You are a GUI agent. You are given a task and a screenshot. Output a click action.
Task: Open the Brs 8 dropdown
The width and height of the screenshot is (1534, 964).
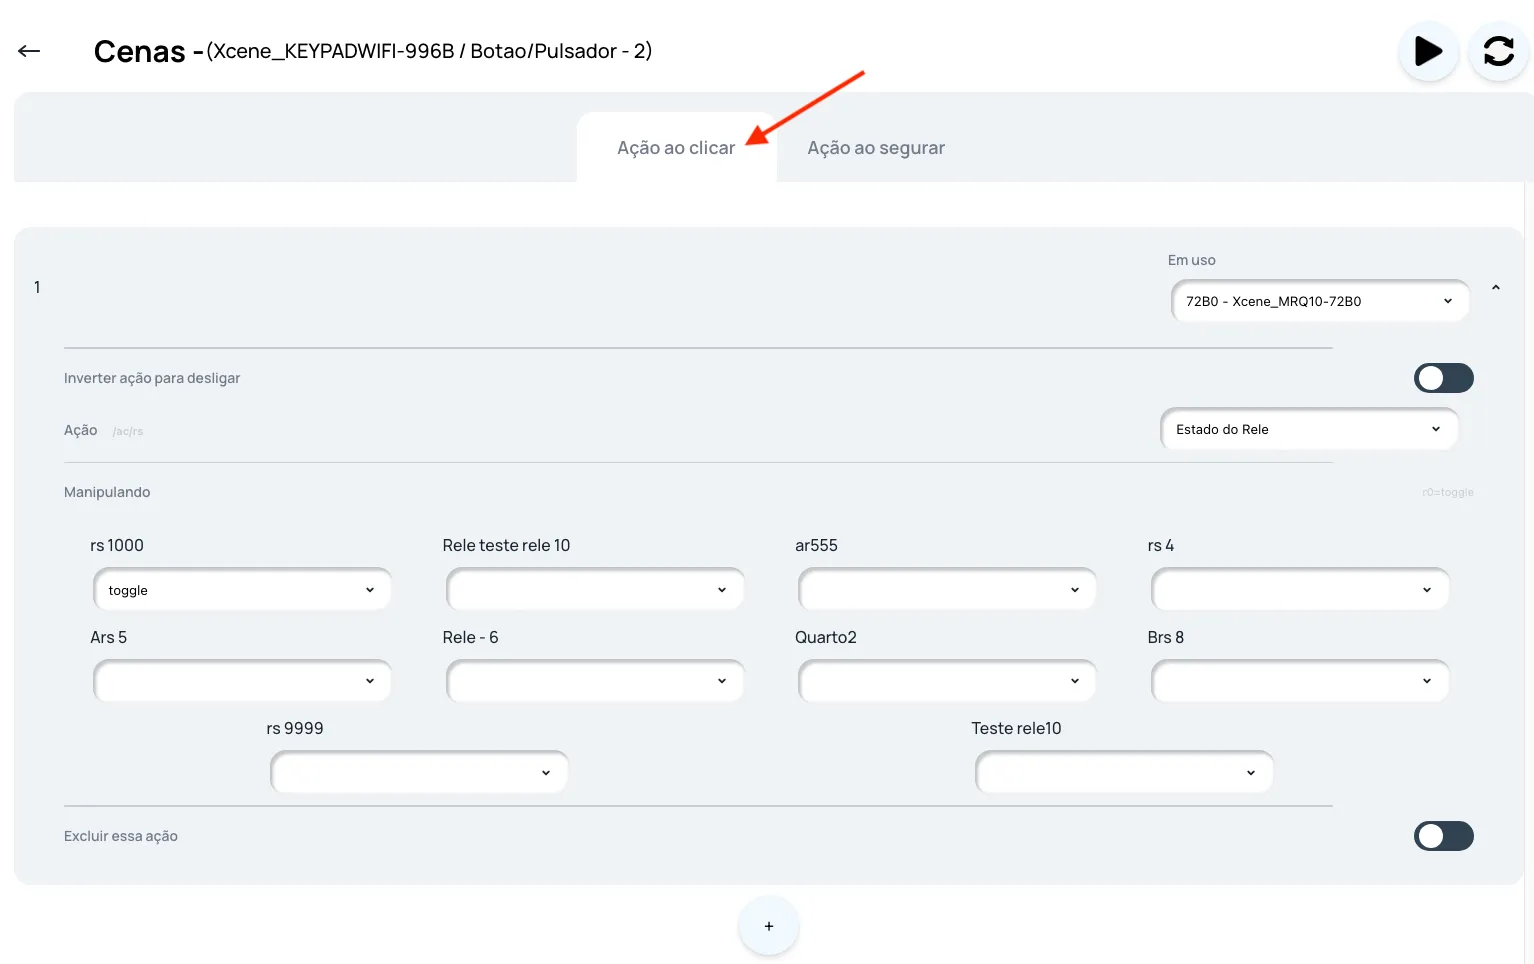click(x=1300, y=681)
